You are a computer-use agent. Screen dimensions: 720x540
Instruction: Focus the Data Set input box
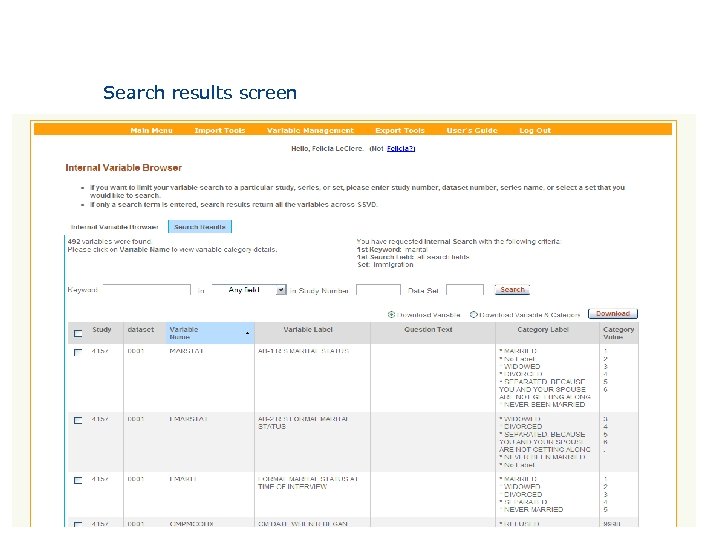(x=465, y=290)
